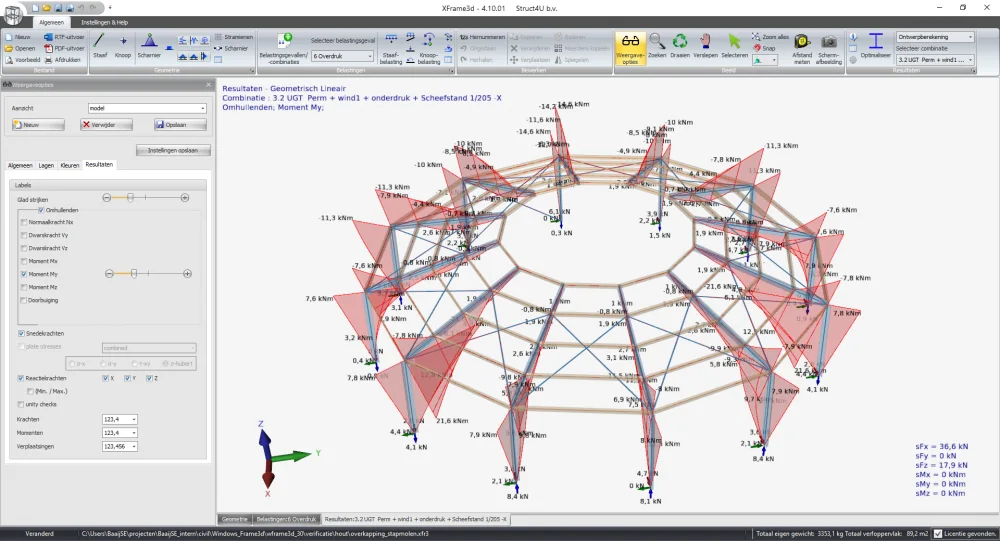The height and width of the screenshot is (541, 1000).
Task: Click the Instellingen opslaan button
Action: click(x=173, y=151)
